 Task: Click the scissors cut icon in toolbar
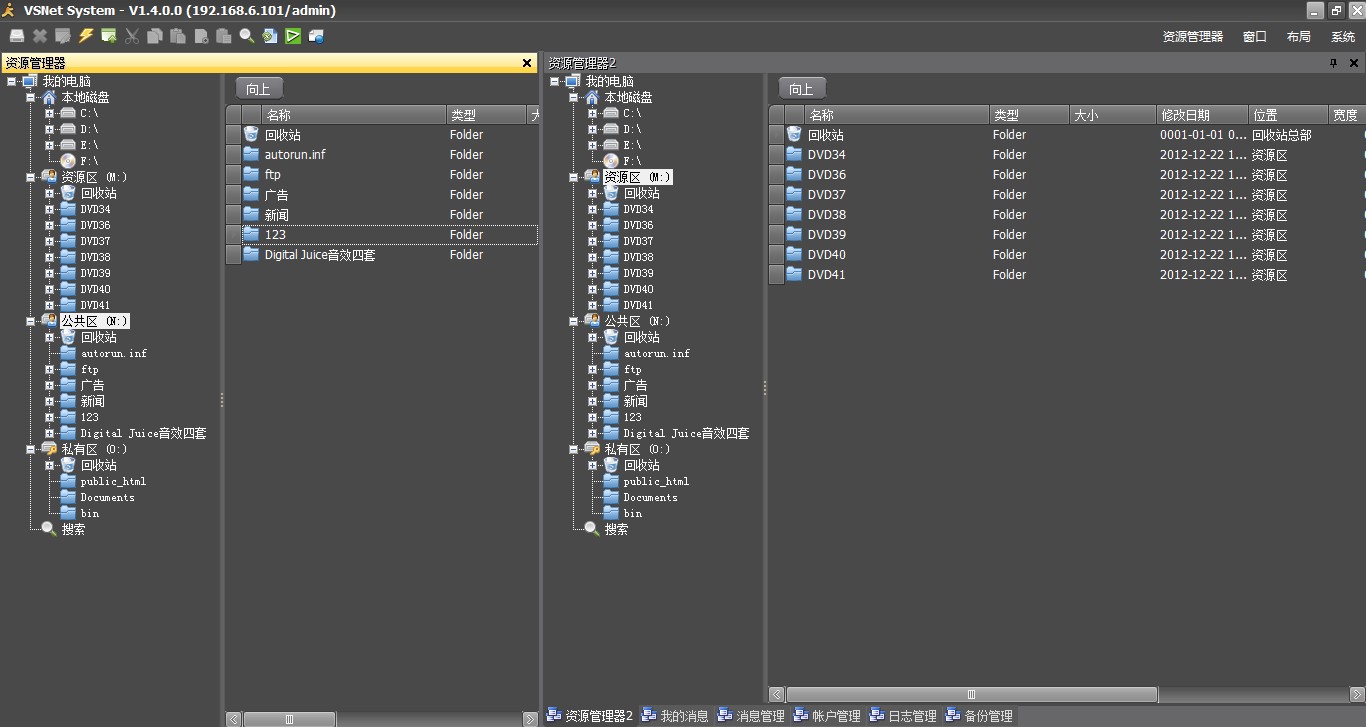click(132, 36)
